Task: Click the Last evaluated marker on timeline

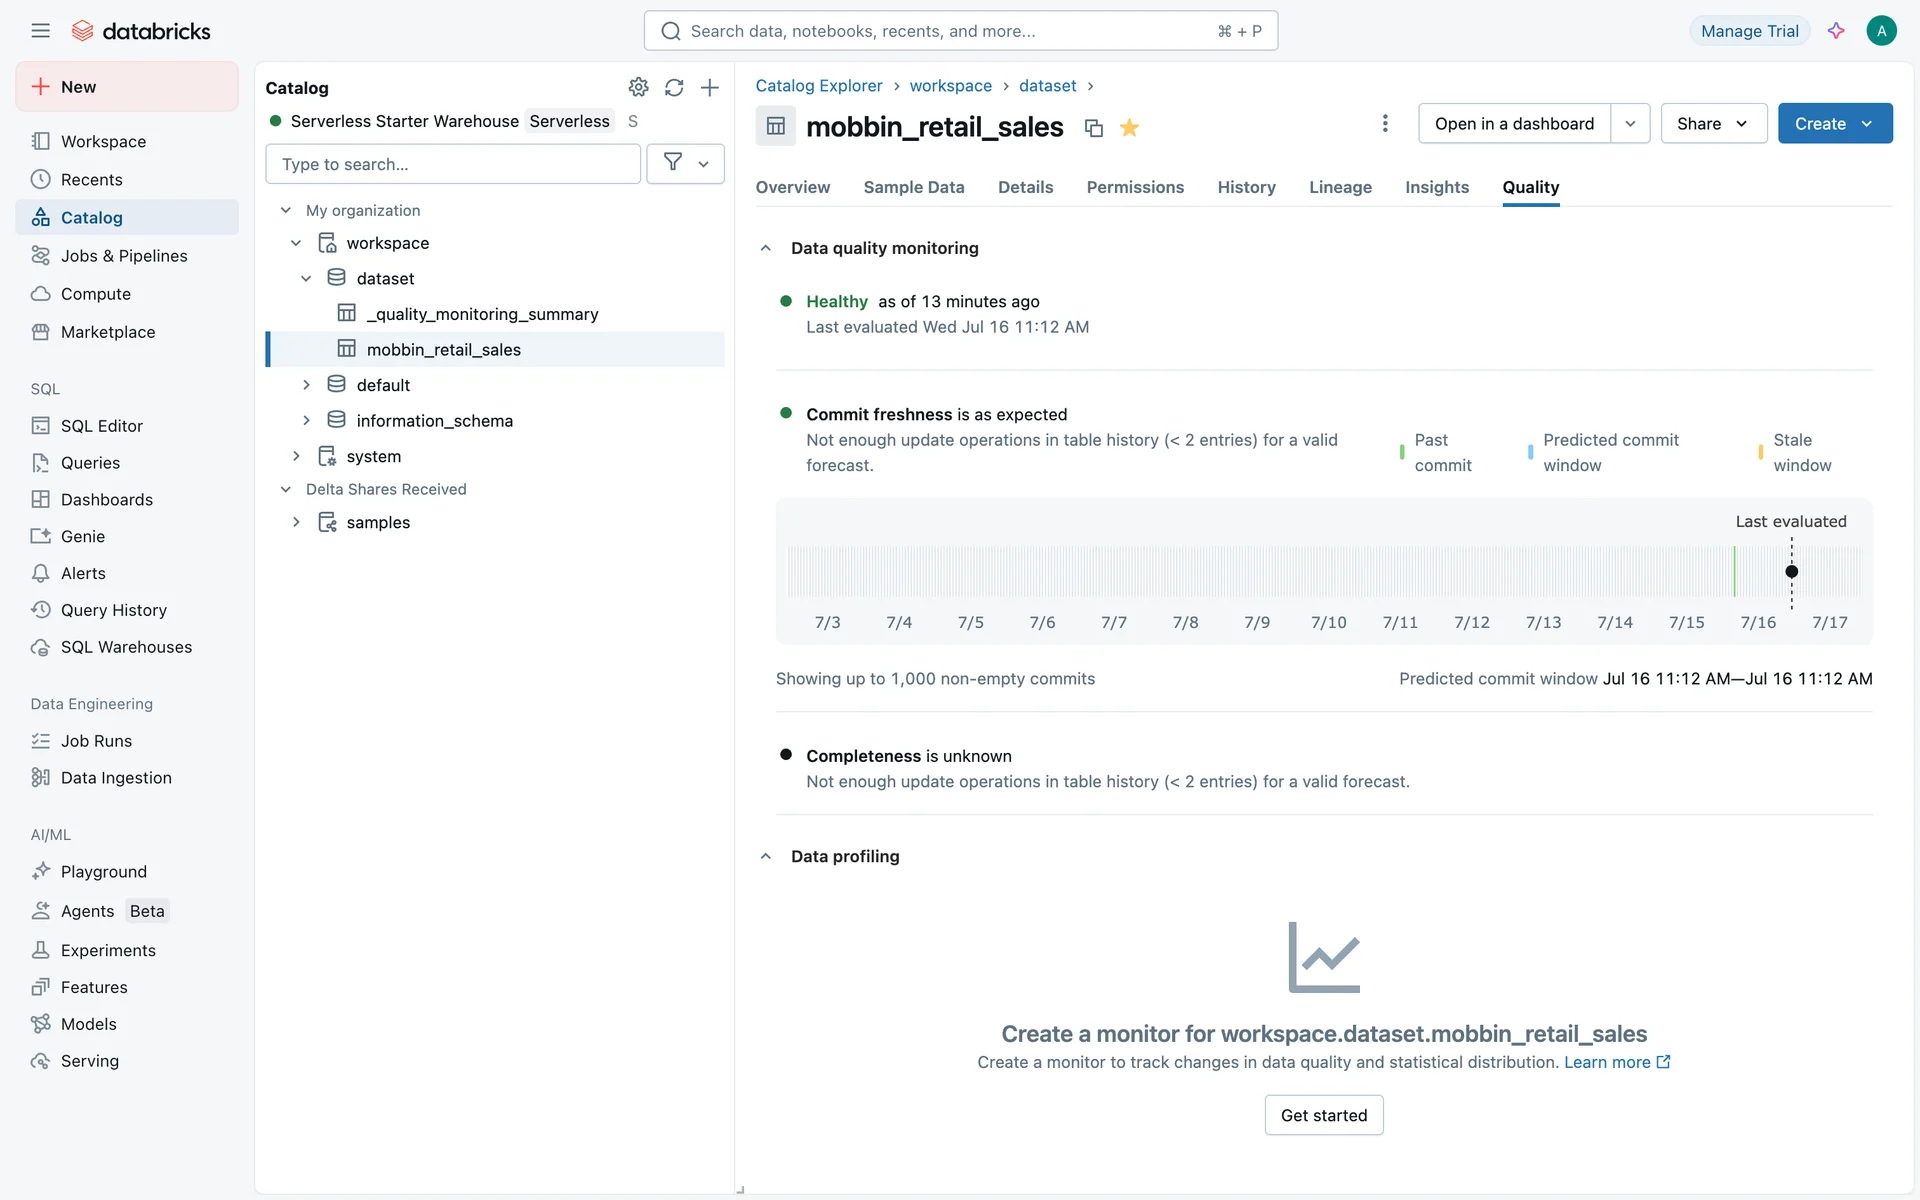Action: point(1792,572)
